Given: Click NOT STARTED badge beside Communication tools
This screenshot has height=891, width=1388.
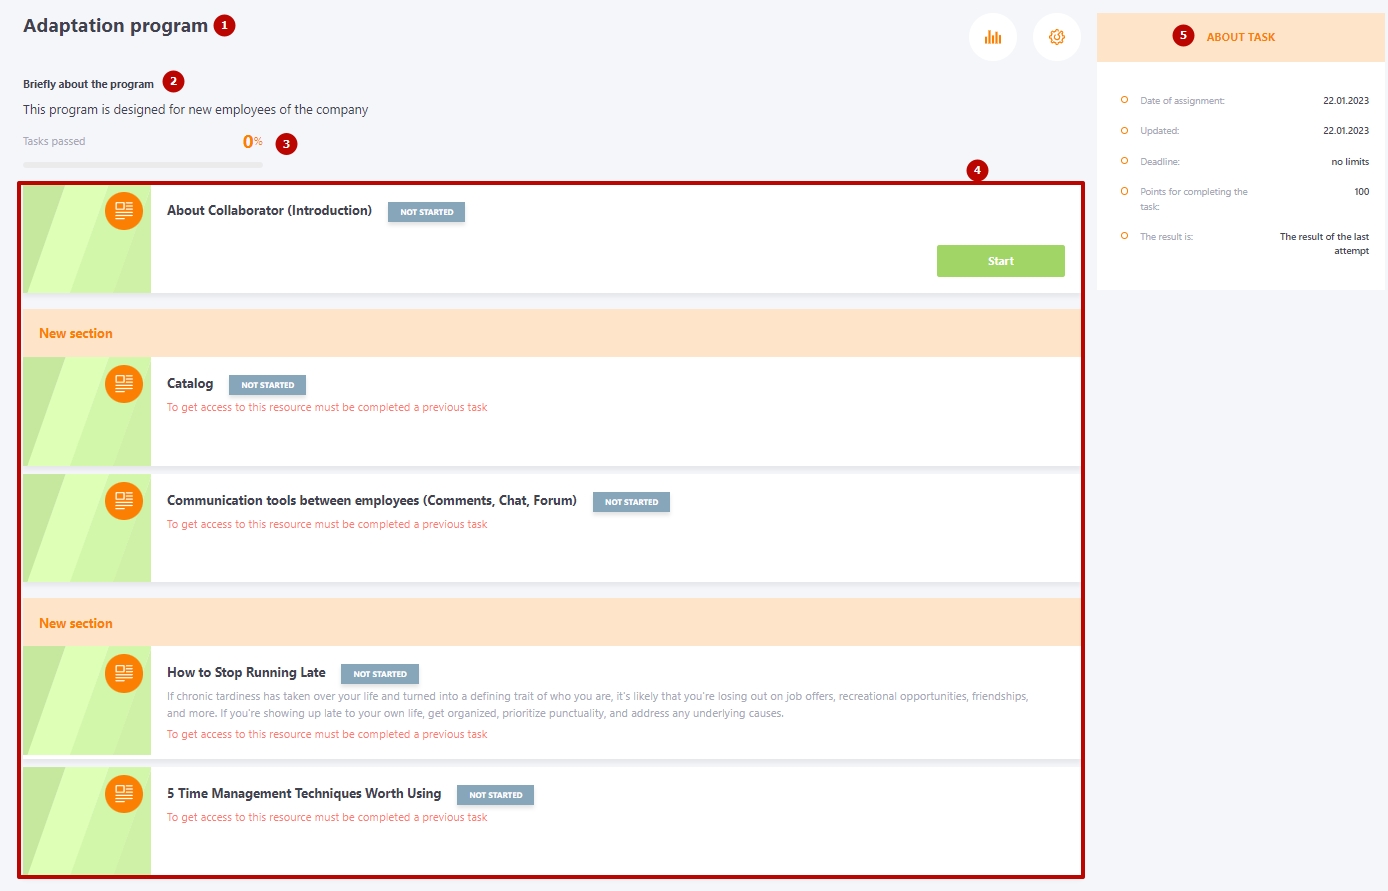Looking at the screenshot, I should pyautogui.click(x=632, y=502).
